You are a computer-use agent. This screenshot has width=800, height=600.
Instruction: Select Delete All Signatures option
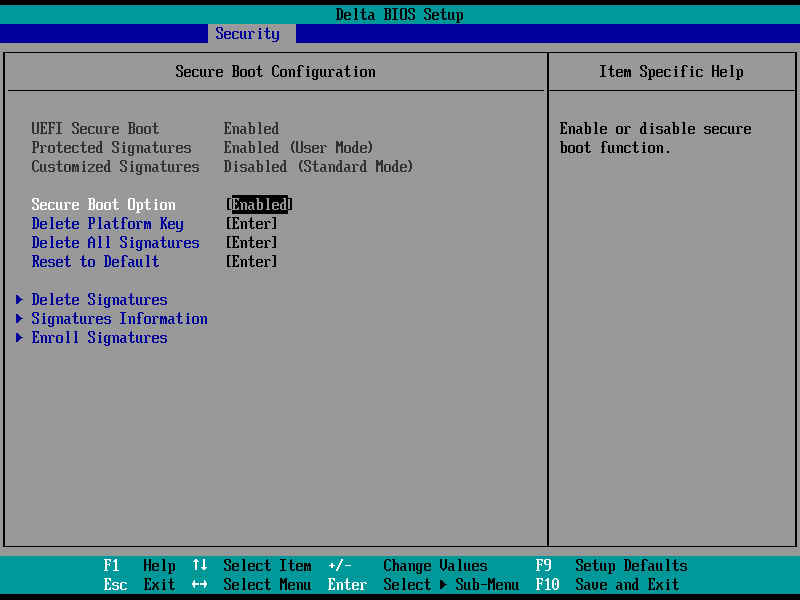(x=115, y=242)
